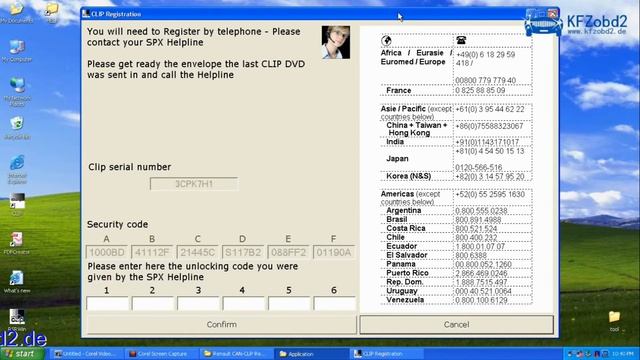Click the Chile phone number
Screen dimensions: 640x360
point(476,238)
